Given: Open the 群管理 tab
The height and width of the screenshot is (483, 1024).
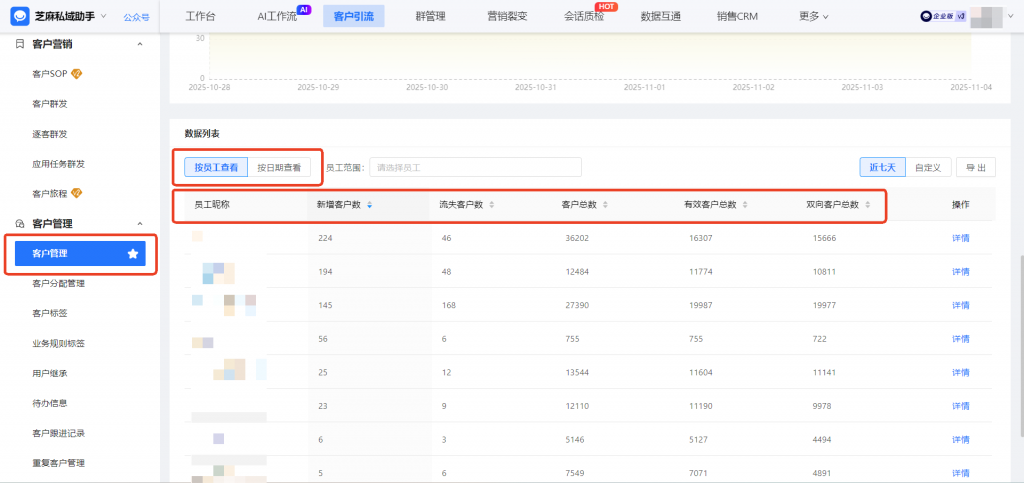Looking at the screenshot, I should pos(430,16).
